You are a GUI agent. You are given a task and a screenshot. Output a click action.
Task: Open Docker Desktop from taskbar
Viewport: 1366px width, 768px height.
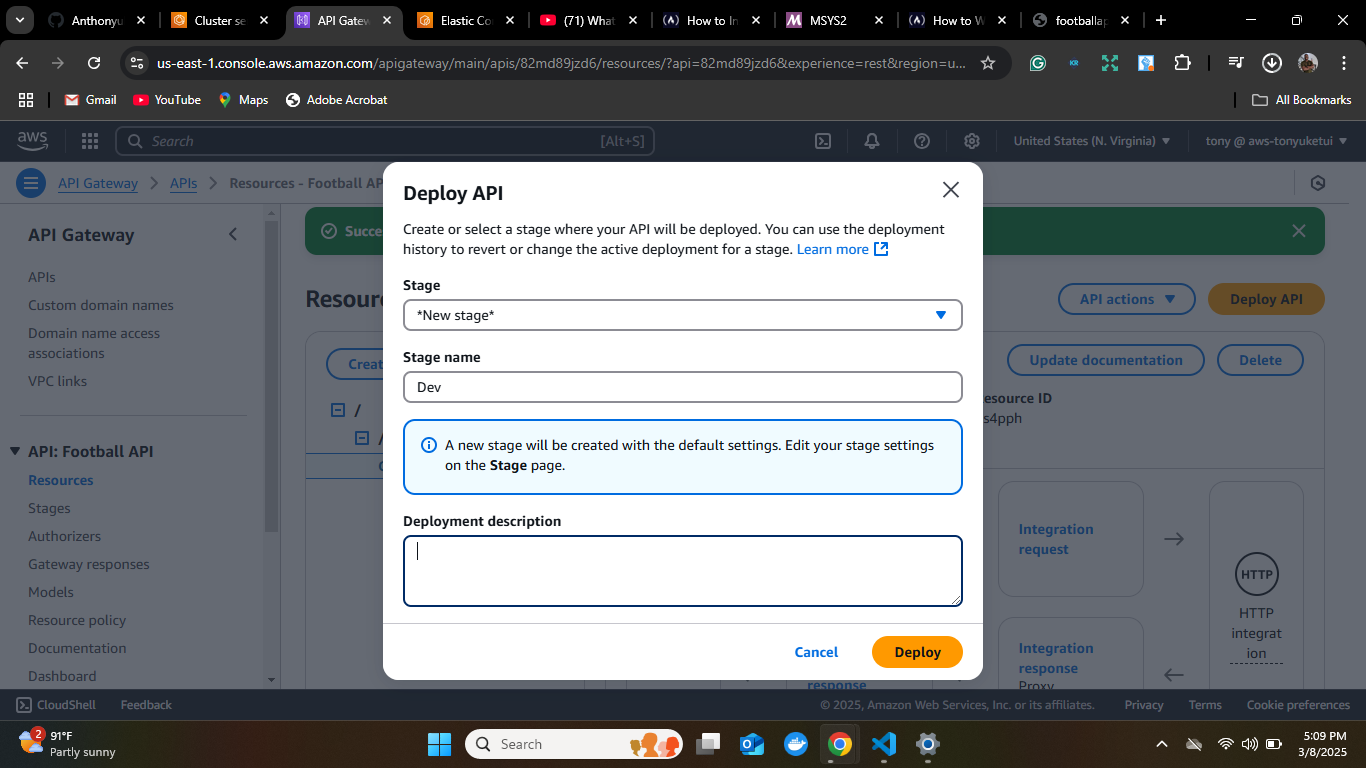[796, 744]
